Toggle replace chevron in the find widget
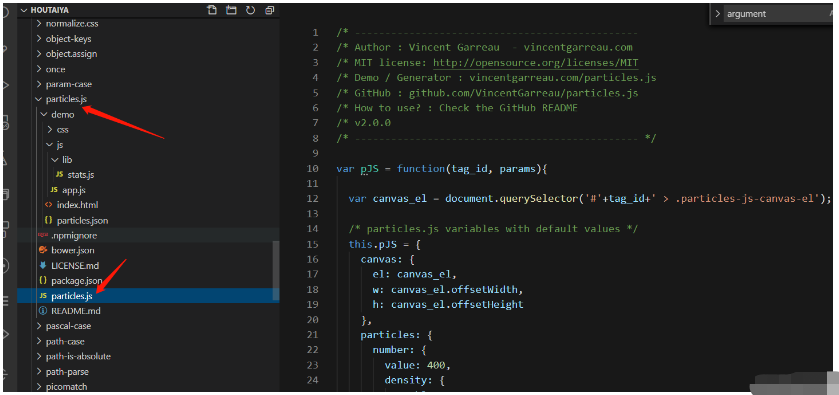The width and height of the screenshot is (839, 395). click(718, 14)
